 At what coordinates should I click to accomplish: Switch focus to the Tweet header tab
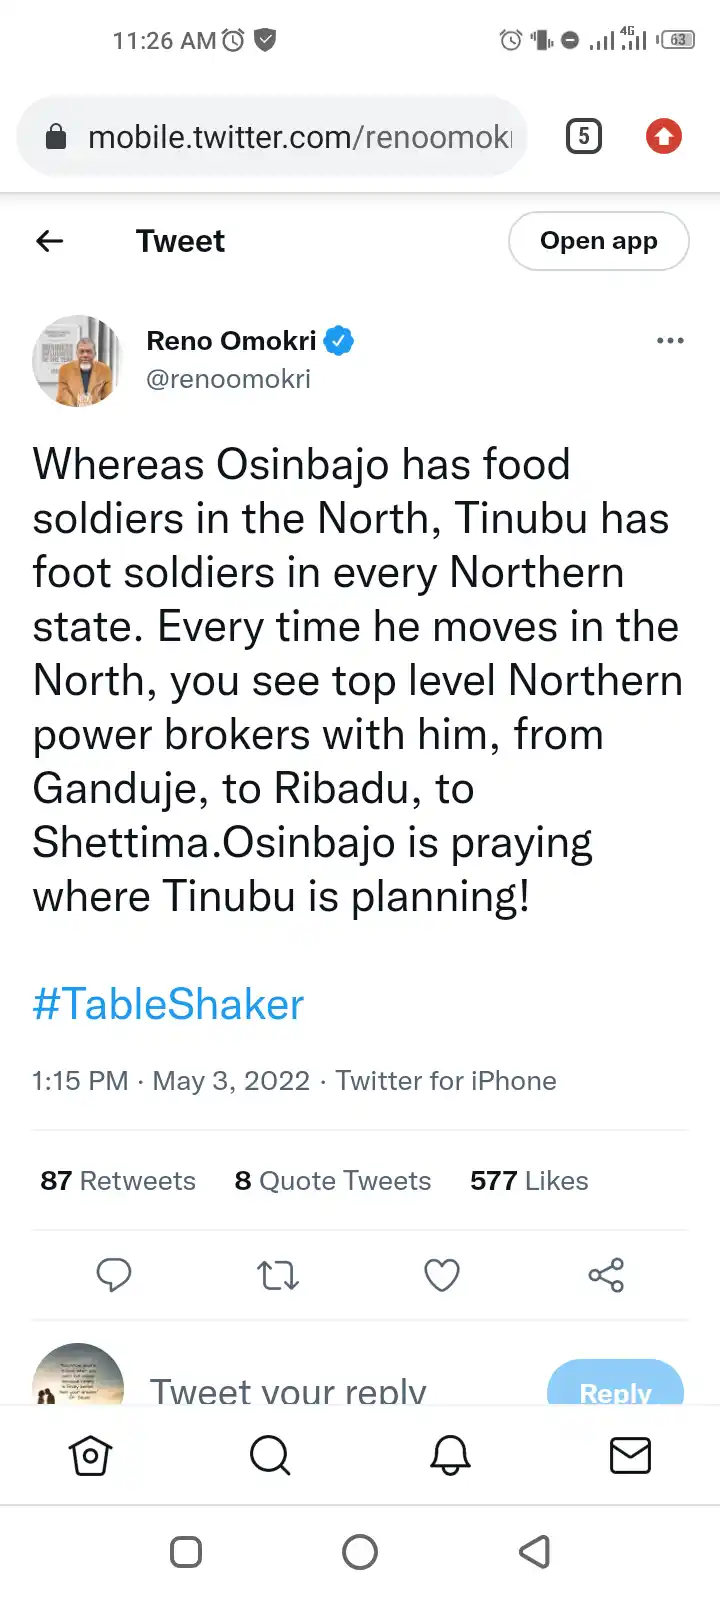(x=180, y=241)
